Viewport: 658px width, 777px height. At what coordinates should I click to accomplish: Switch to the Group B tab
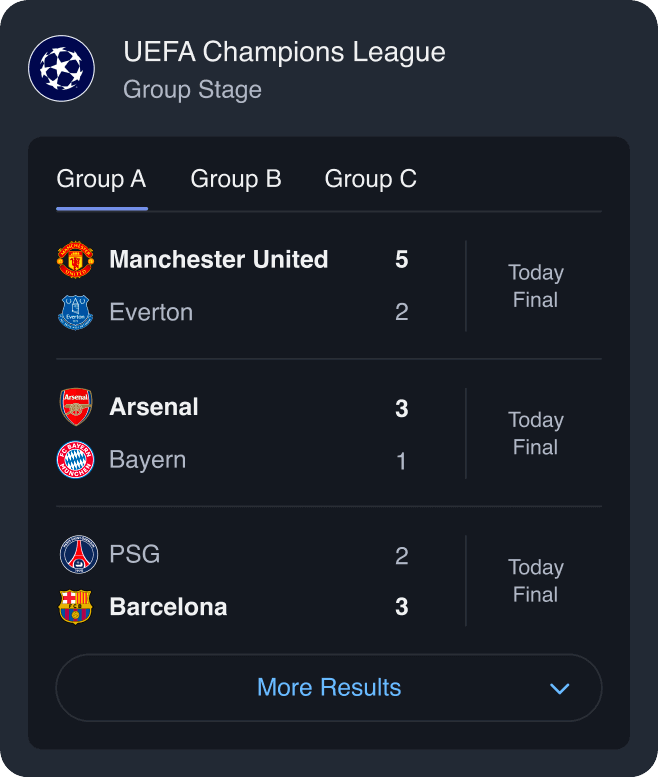click(236, 179)
